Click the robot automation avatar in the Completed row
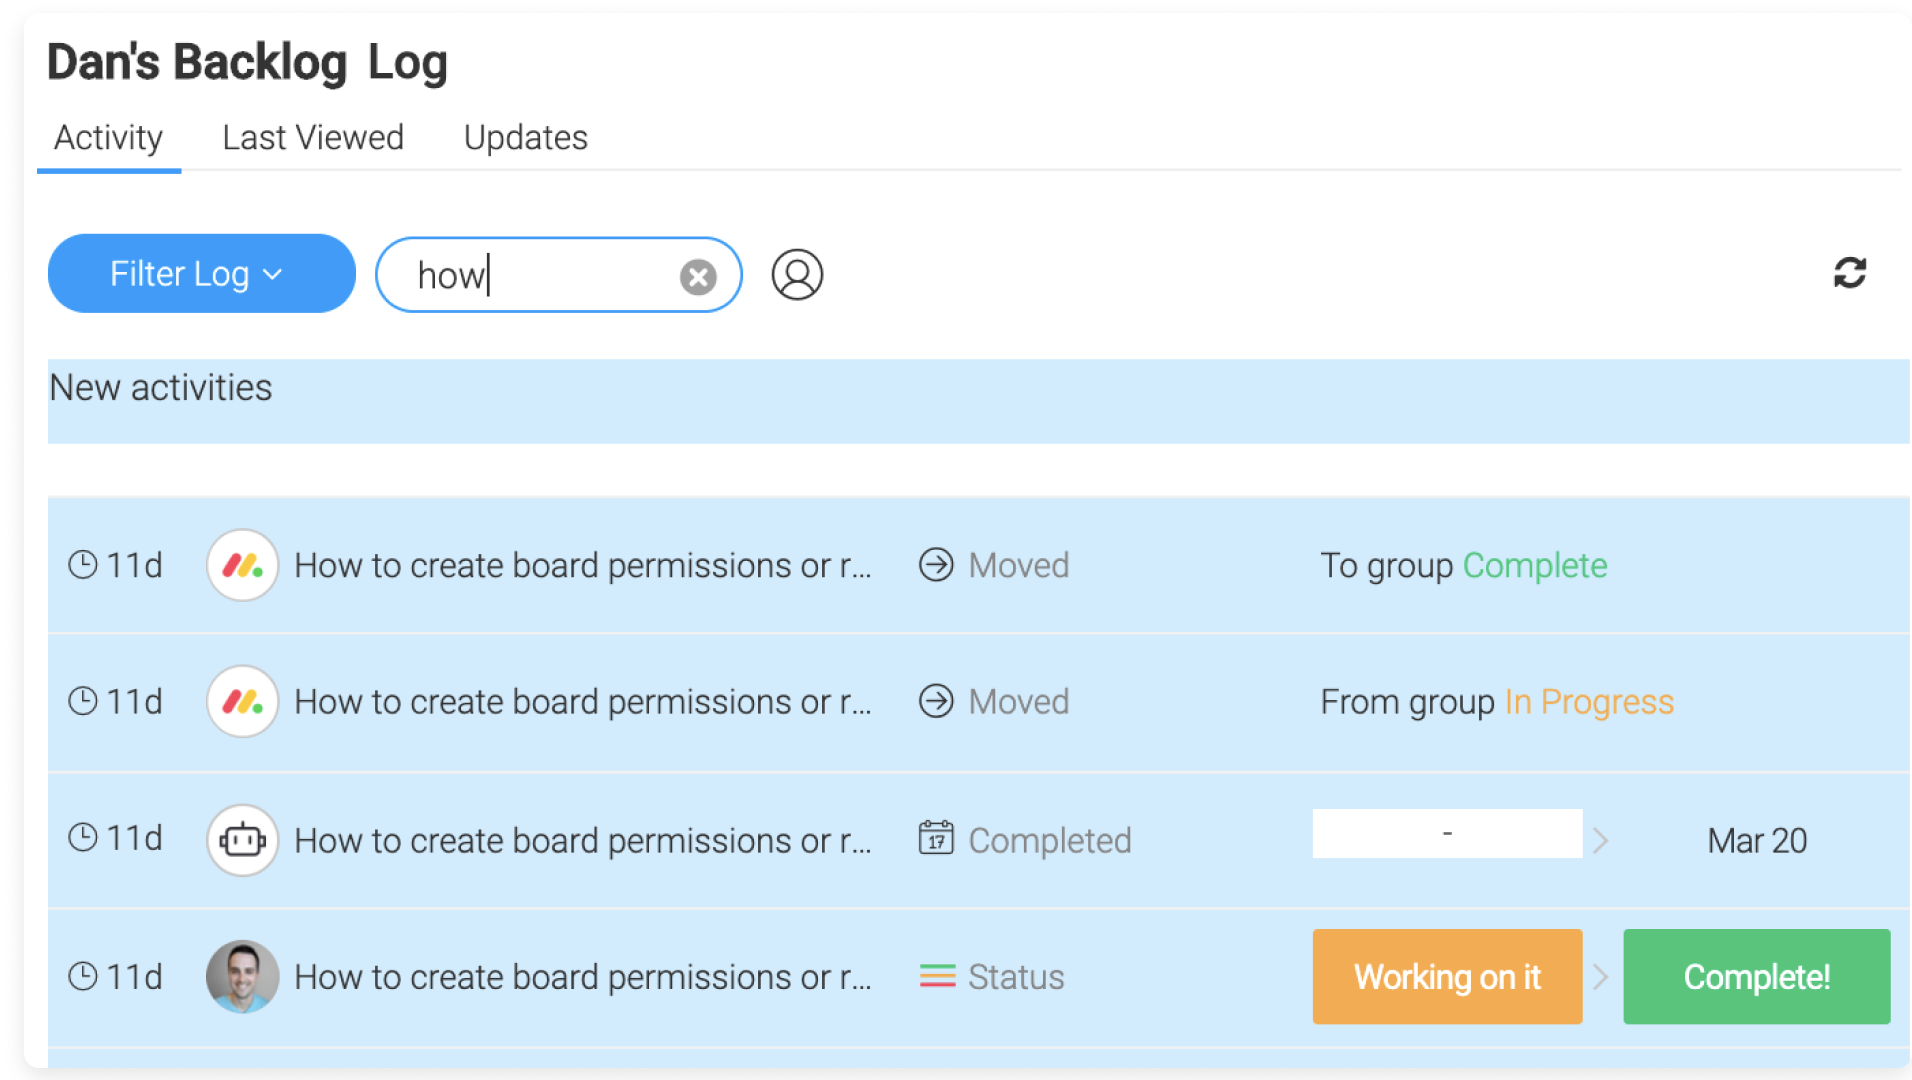The height and width of the screenshot is (1080, 1912). click(242, 840)
